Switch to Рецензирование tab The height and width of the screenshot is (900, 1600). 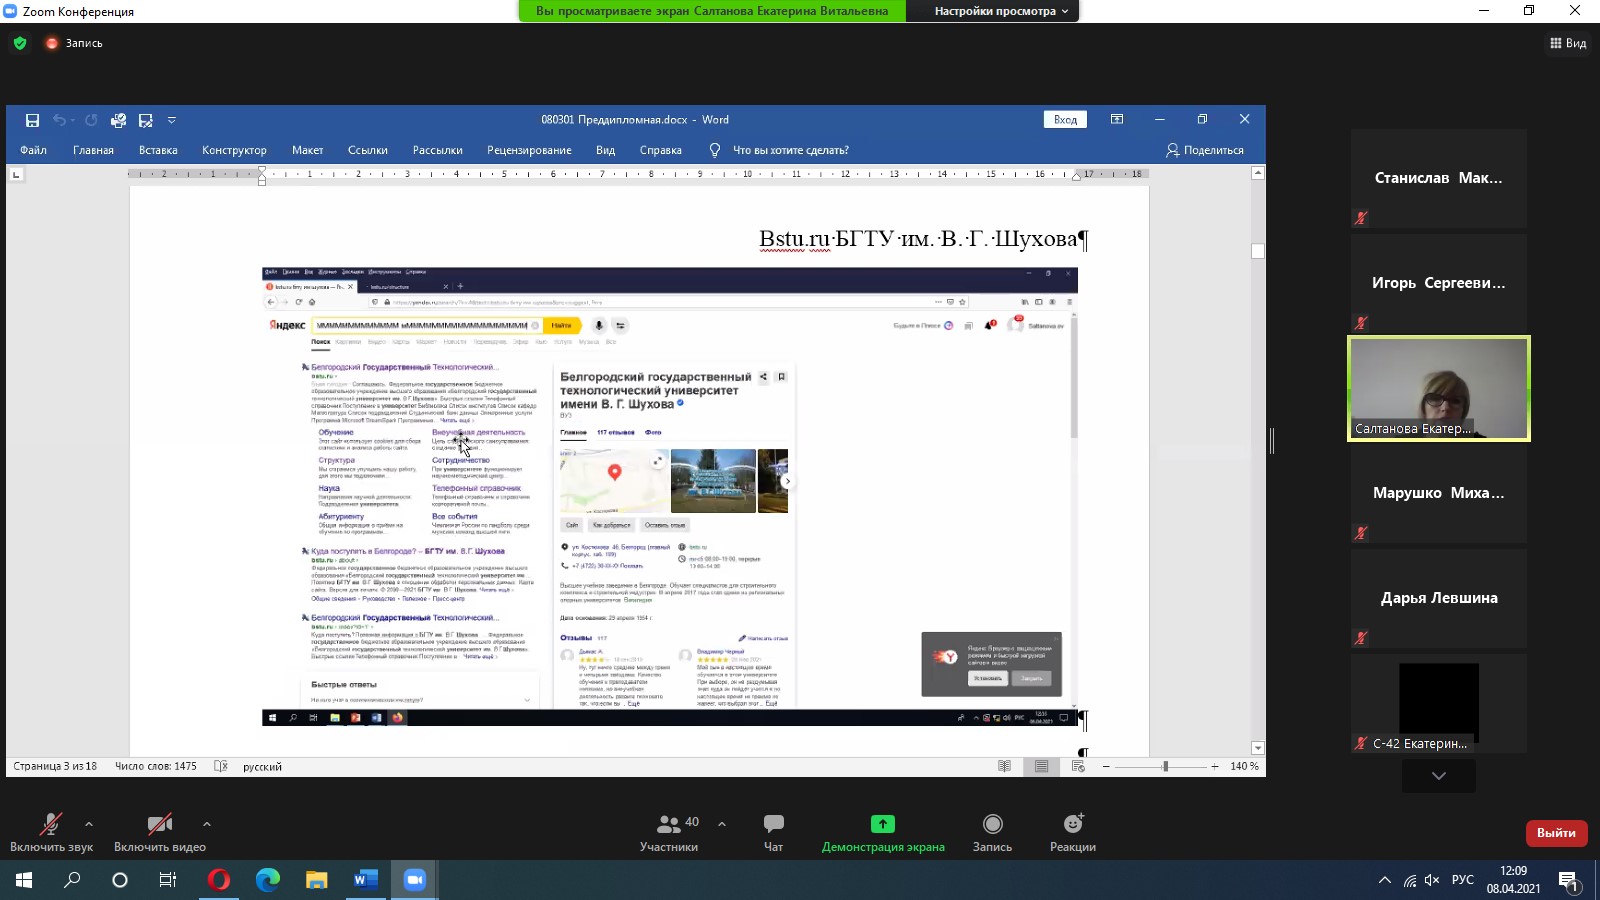tap(529, 150)
